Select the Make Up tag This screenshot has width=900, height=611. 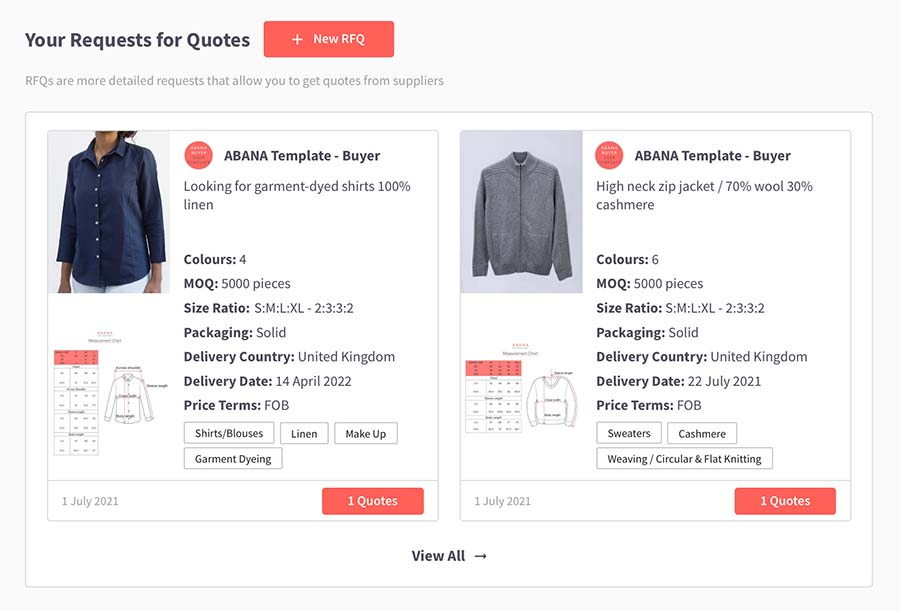tap(366, 434)
